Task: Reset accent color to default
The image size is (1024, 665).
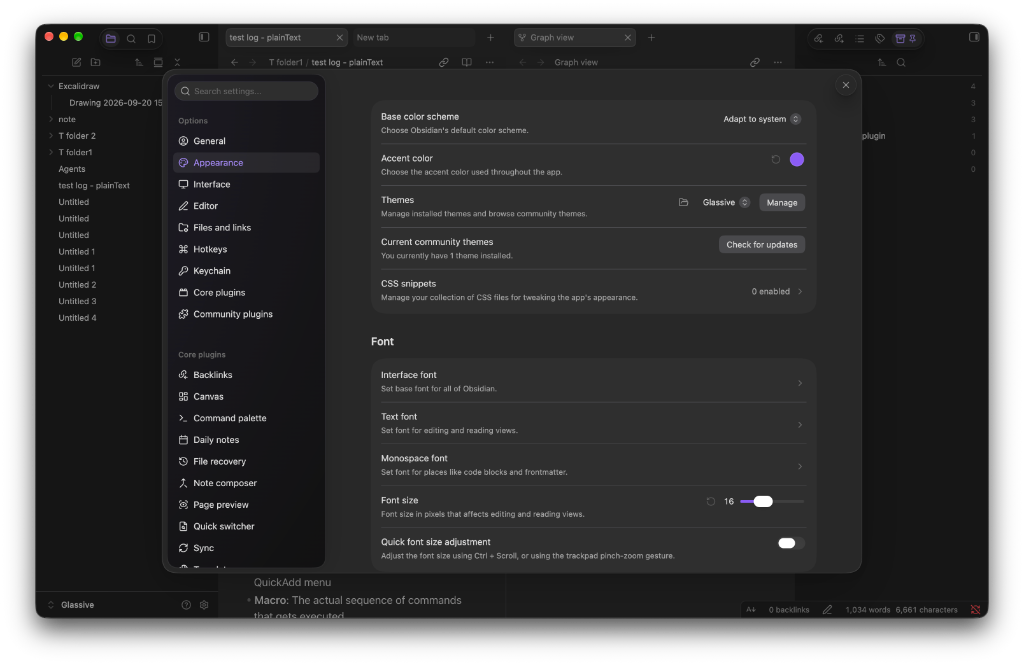Action: click(x=775, y=159)
